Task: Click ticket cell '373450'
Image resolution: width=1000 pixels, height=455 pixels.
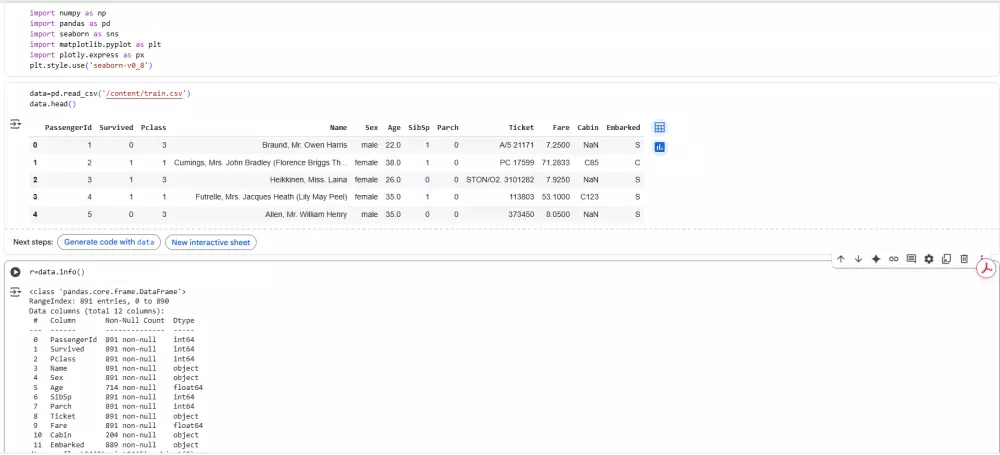Action: coord(521,214)
